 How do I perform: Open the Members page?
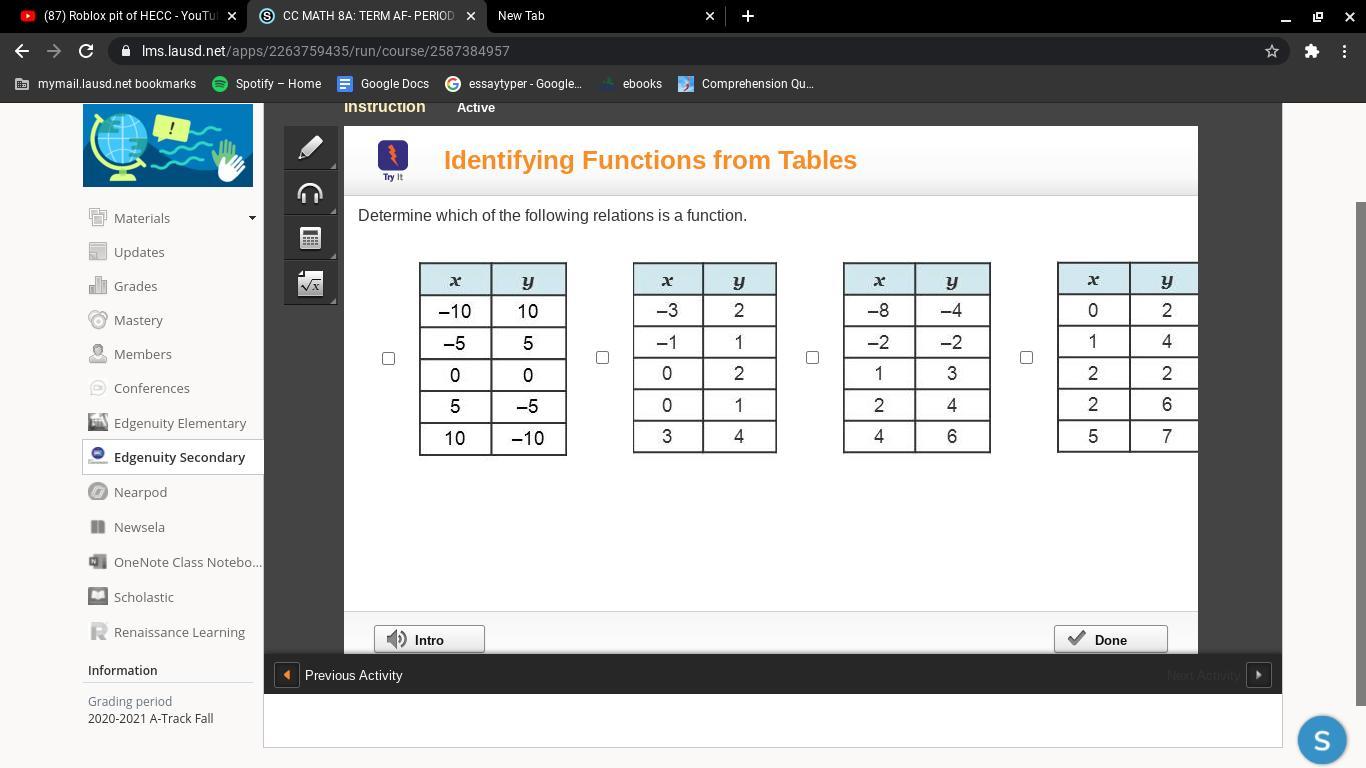[x=143, y=354]
